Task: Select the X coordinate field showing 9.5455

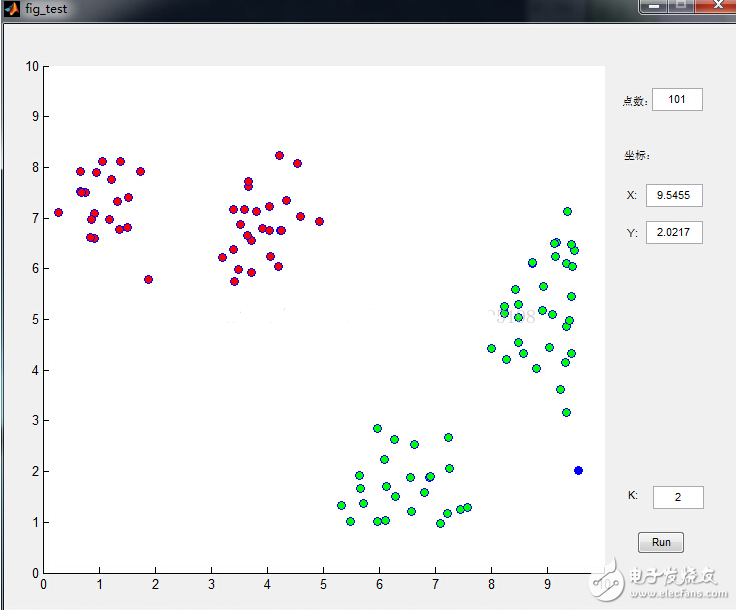Action: pos(674,195)
